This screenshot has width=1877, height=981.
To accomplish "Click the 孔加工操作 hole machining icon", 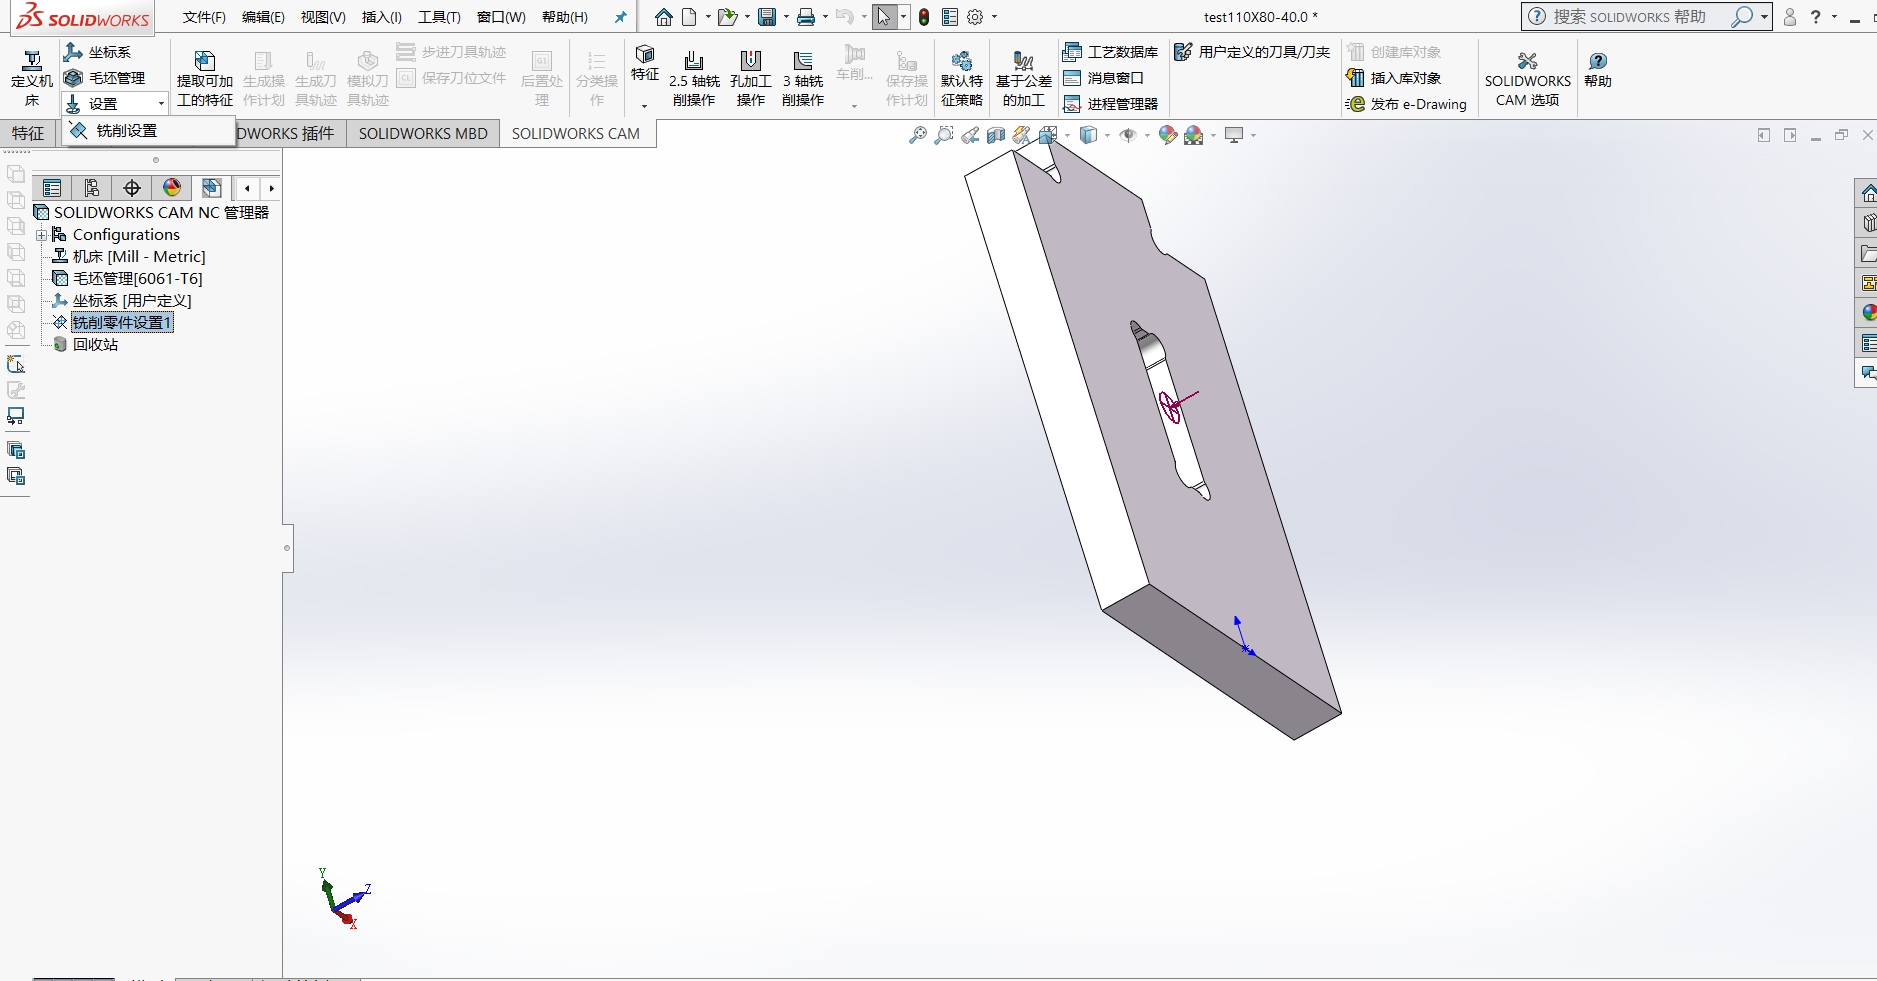I will point(750,61).
